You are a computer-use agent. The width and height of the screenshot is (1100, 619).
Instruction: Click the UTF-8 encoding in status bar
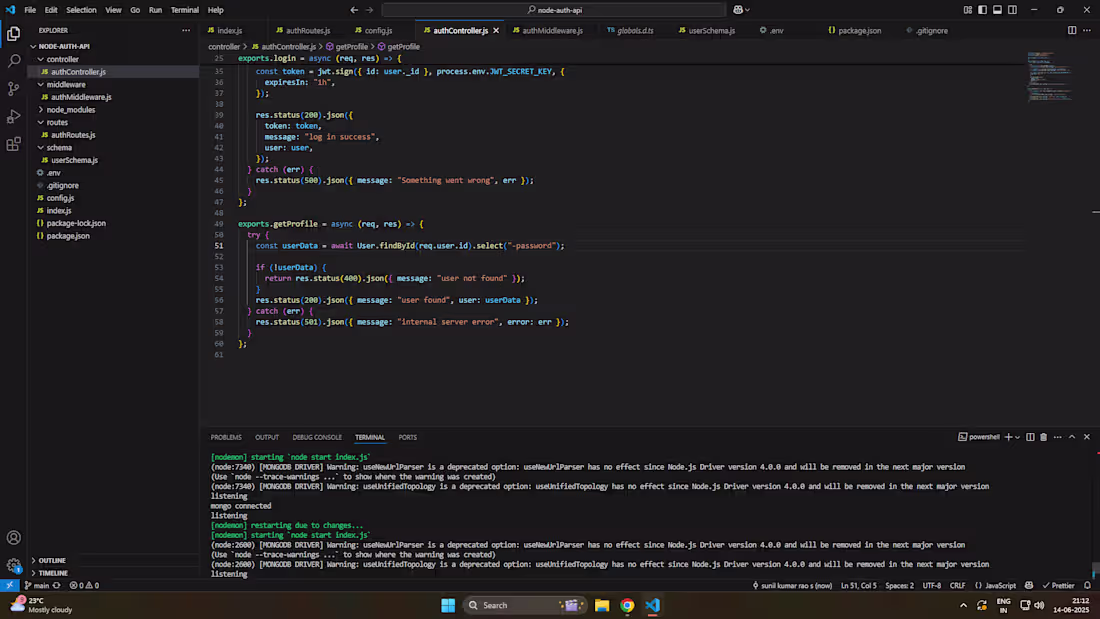pos(932,585)
